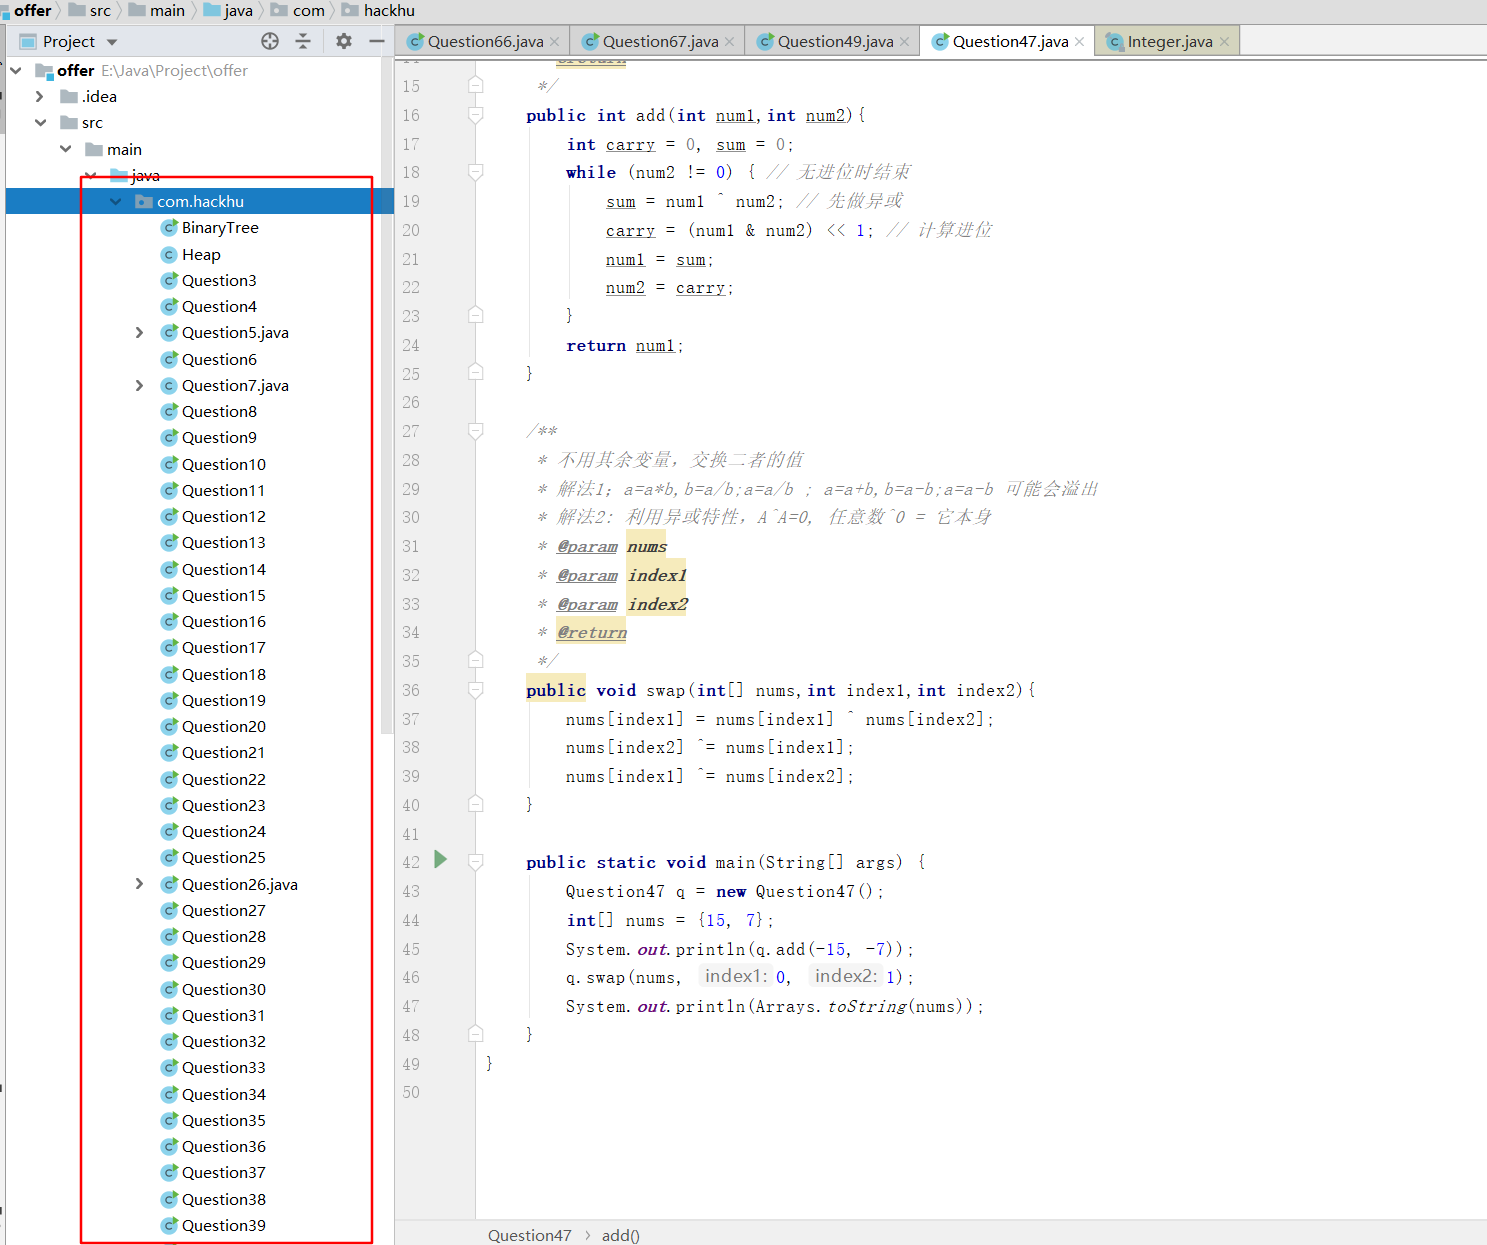Click the Question12 class icon

[169, 516]
